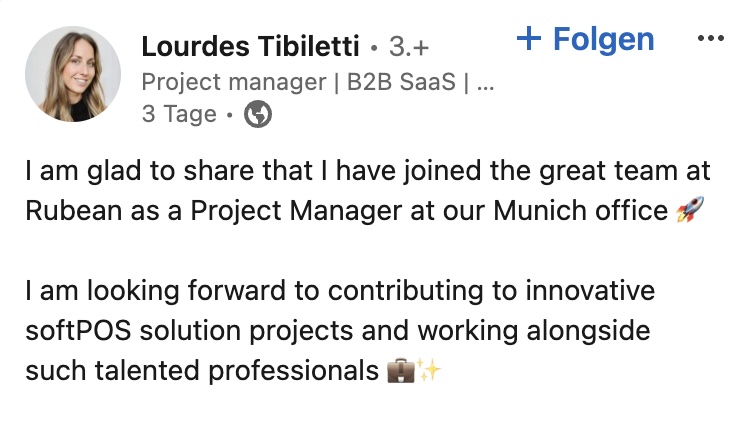Open Lourdes Tibiletti's profile photo
Viewport: 754px width, 424px height.
pyautogui.click(x=72, y=74)
